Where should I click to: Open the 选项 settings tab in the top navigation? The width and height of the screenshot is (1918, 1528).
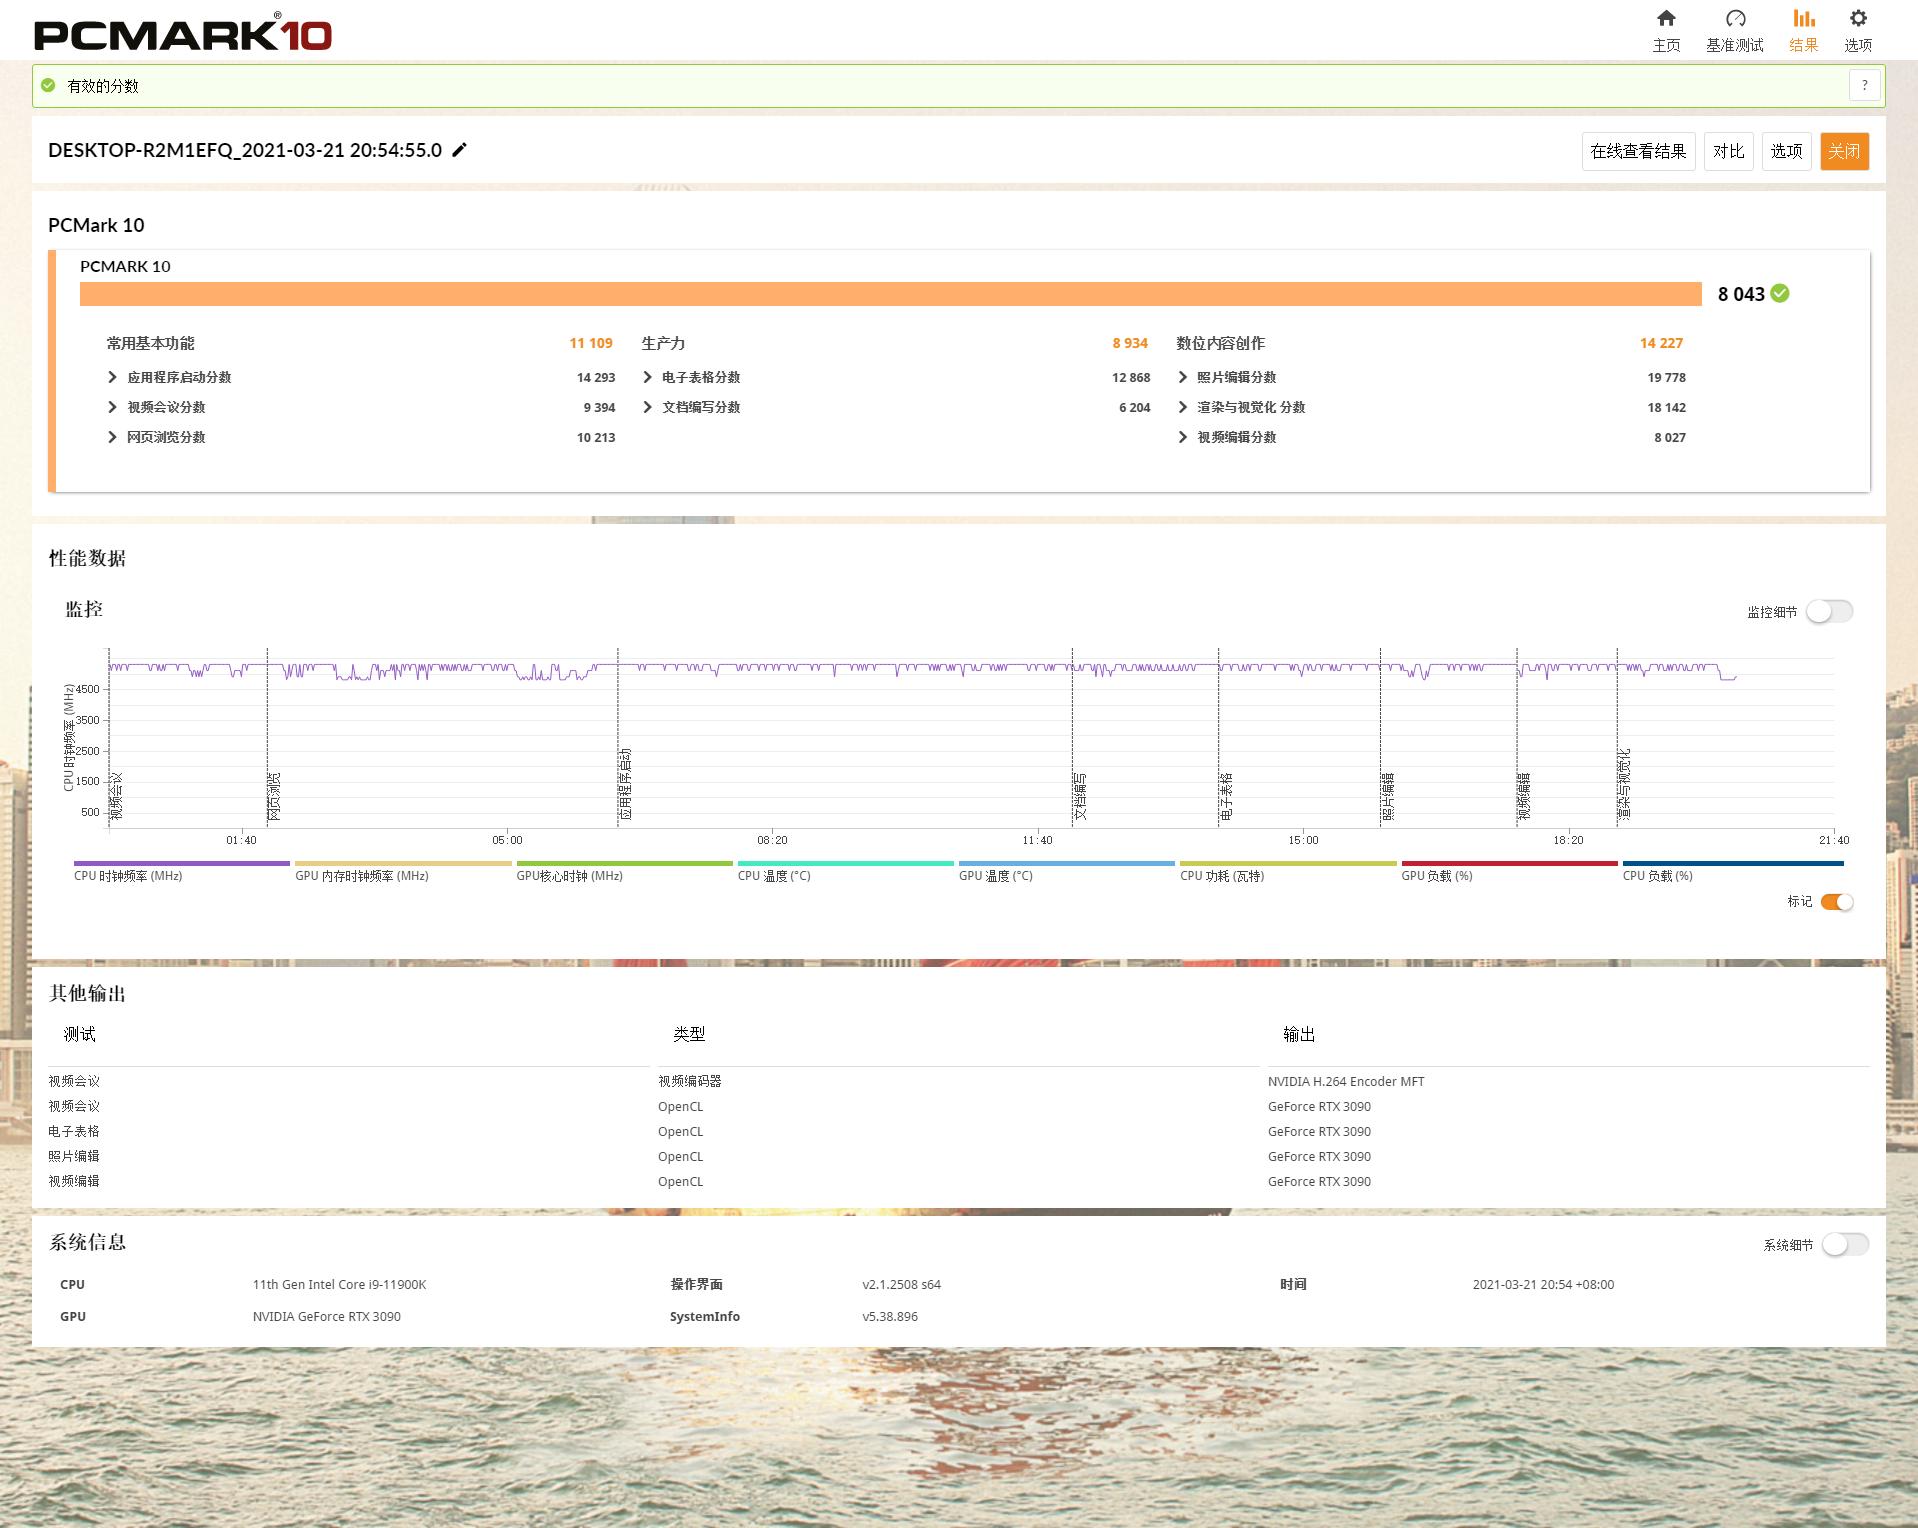click(1858, 31)
